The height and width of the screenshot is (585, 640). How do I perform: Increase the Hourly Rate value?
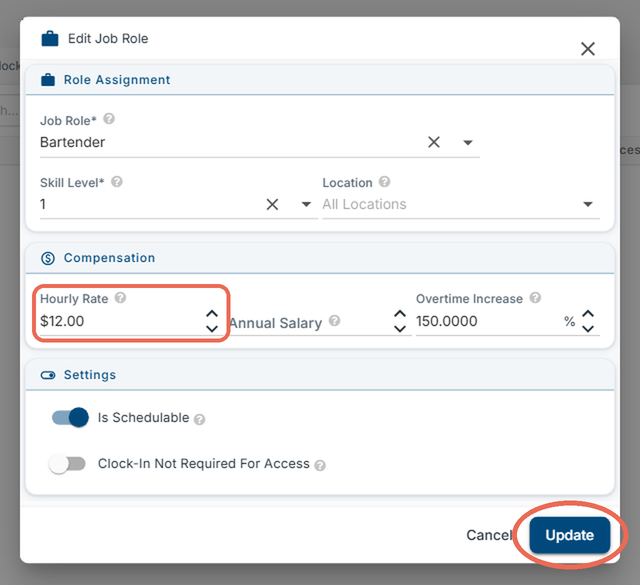coord(212,314)
